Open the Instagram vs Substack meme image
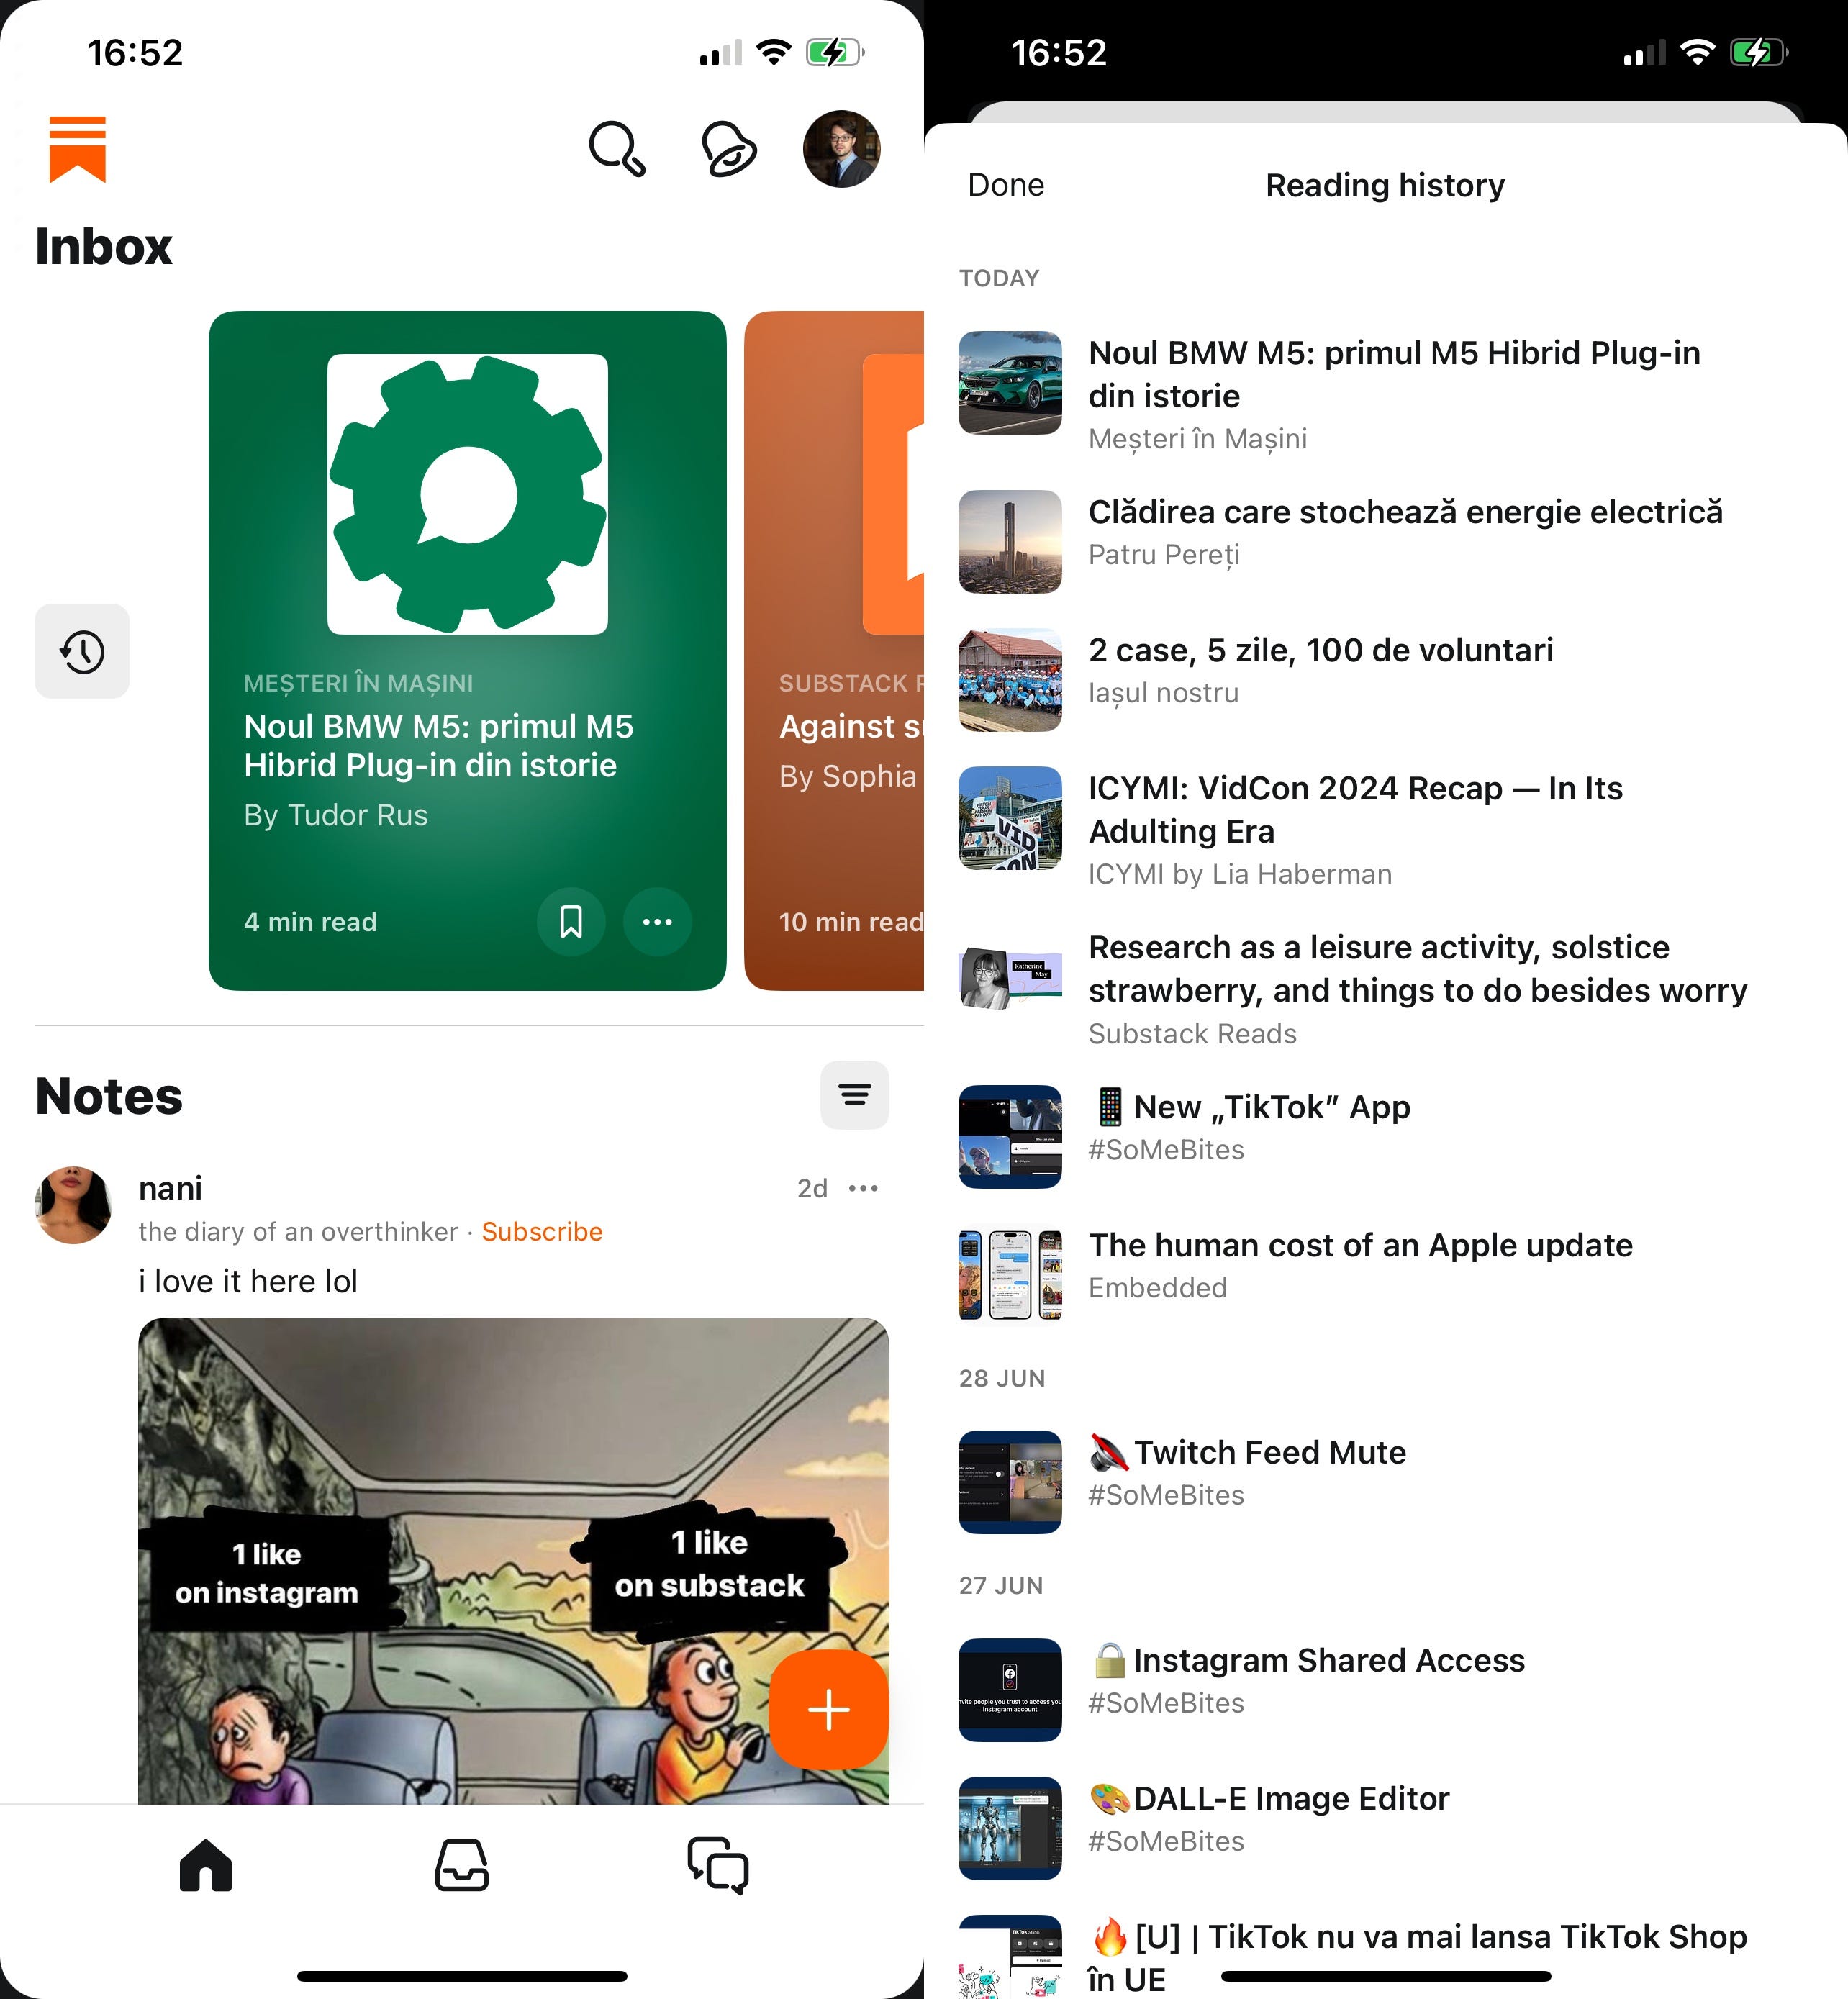This screenshot has height=1999, width=1848. 513,1560
